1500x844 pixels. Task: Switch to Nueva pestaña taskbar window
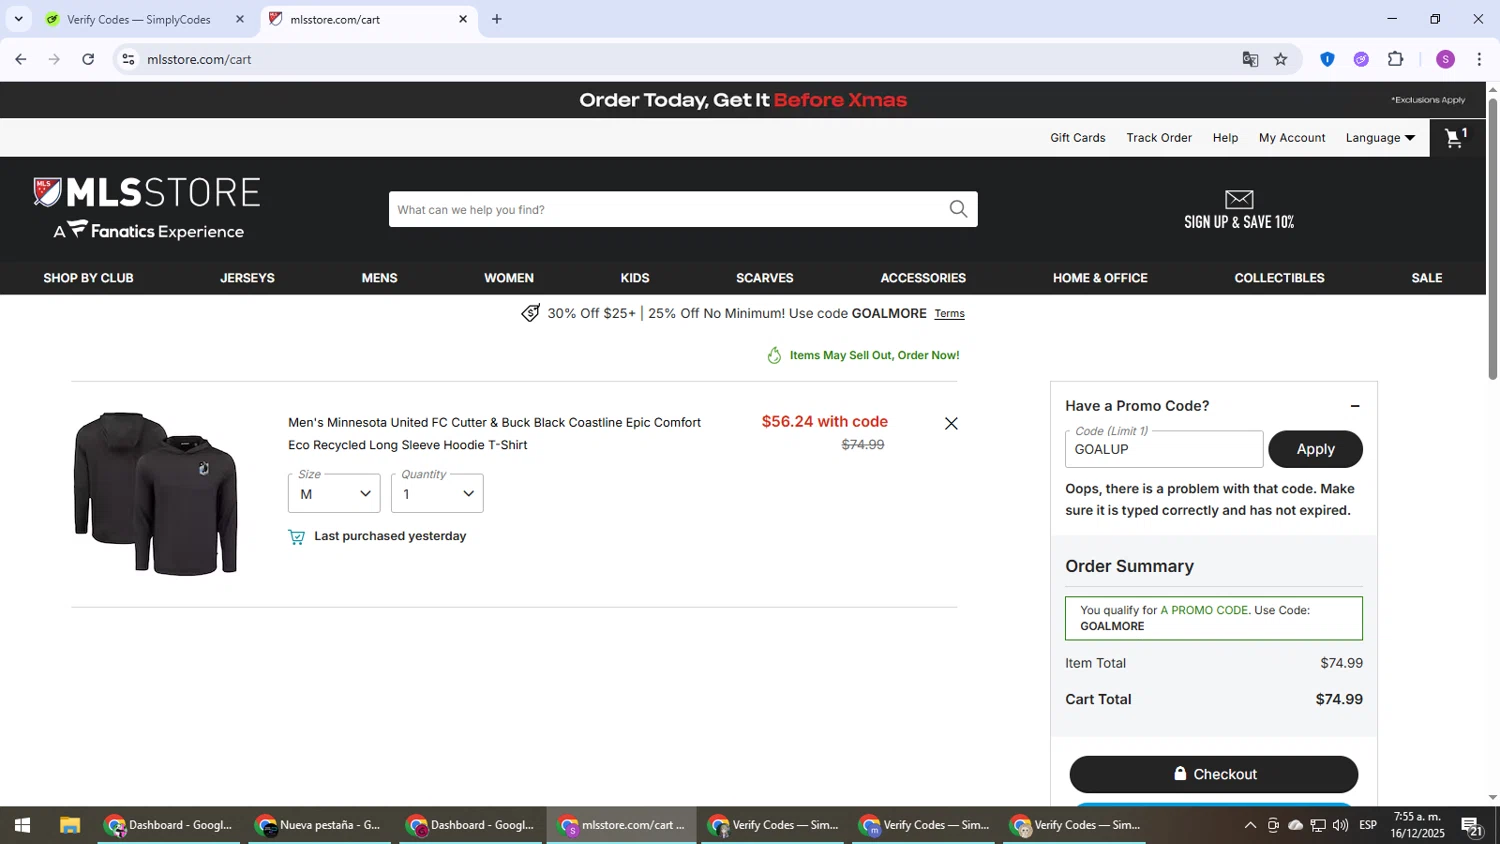pyautogui.click(x=320, y=825)
